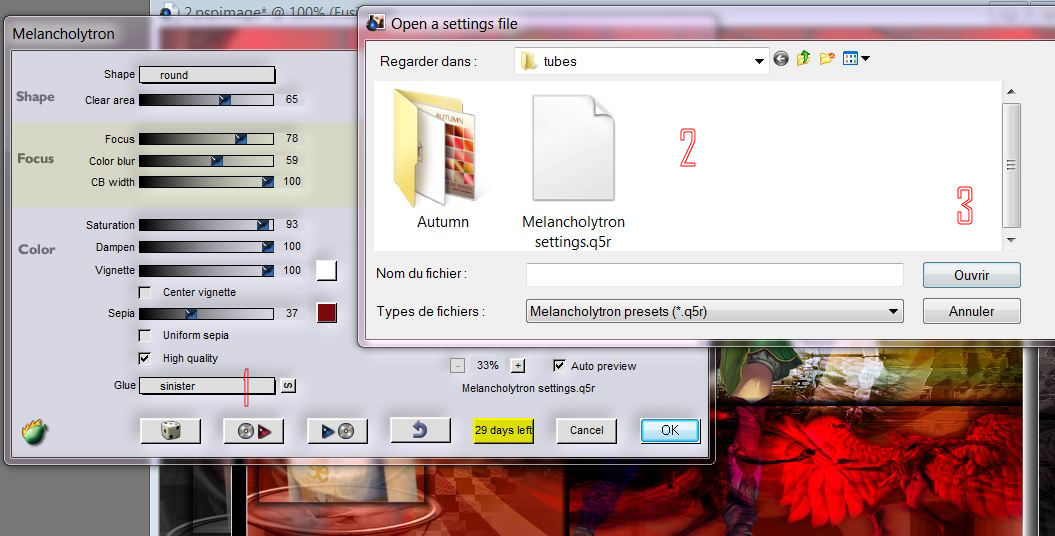Adjust the Vignette slider
Screen dimensions: 1055x536
click(x=207, y=270)
